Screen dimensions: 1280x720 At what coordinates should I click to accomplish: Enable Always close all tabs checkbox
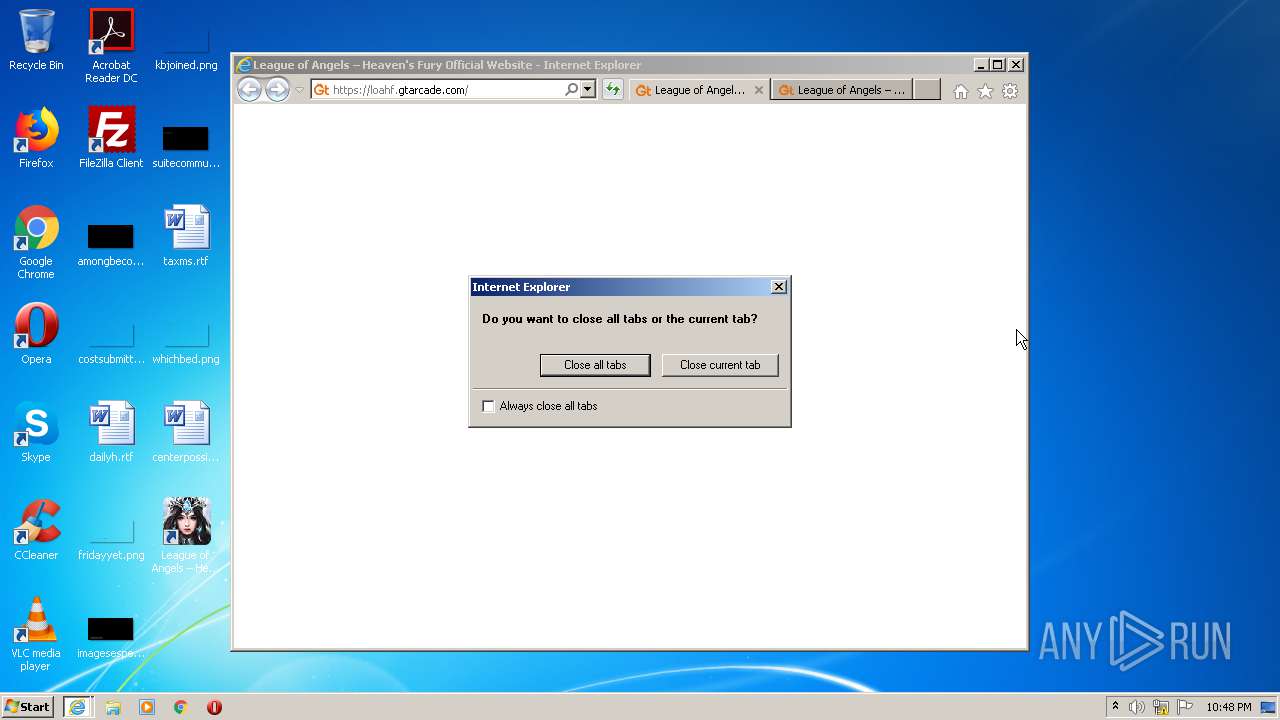pos(488,406)
